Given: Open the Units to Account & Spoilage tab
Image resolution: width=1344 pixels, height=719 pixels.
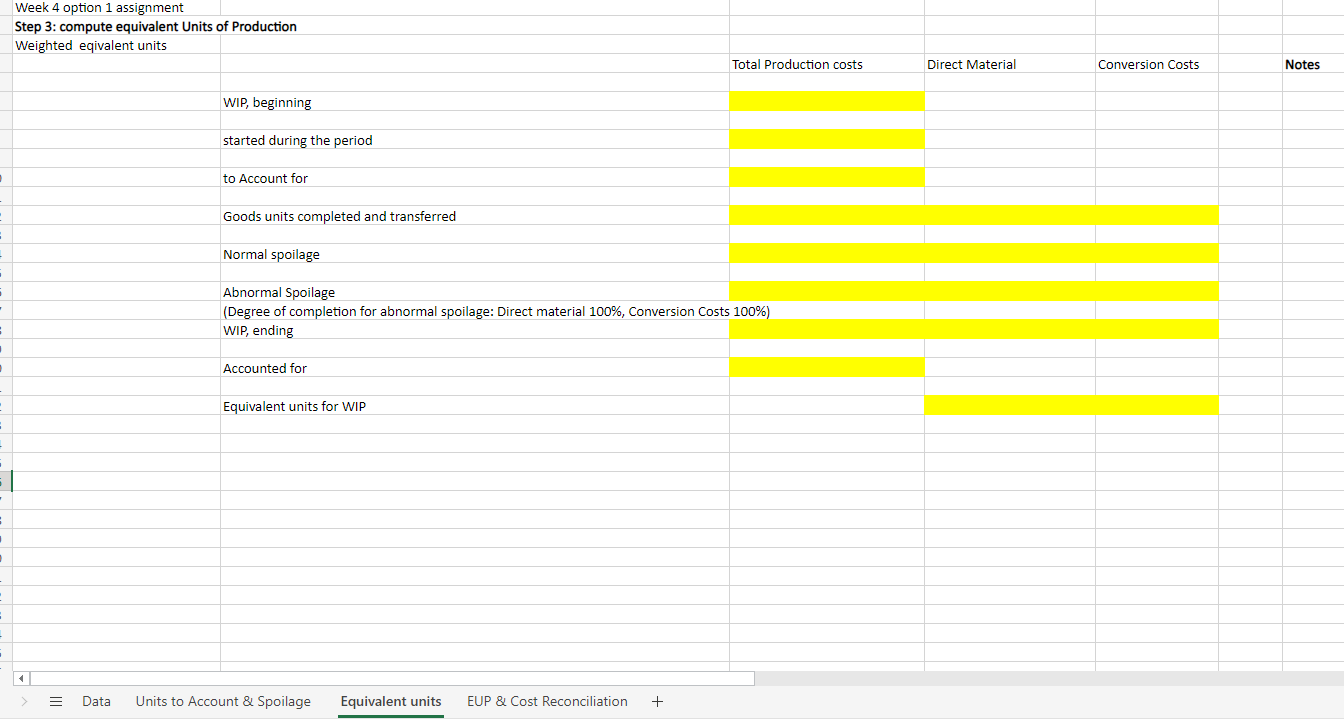Looking at the screenshot, I should (x=223, y=701).
